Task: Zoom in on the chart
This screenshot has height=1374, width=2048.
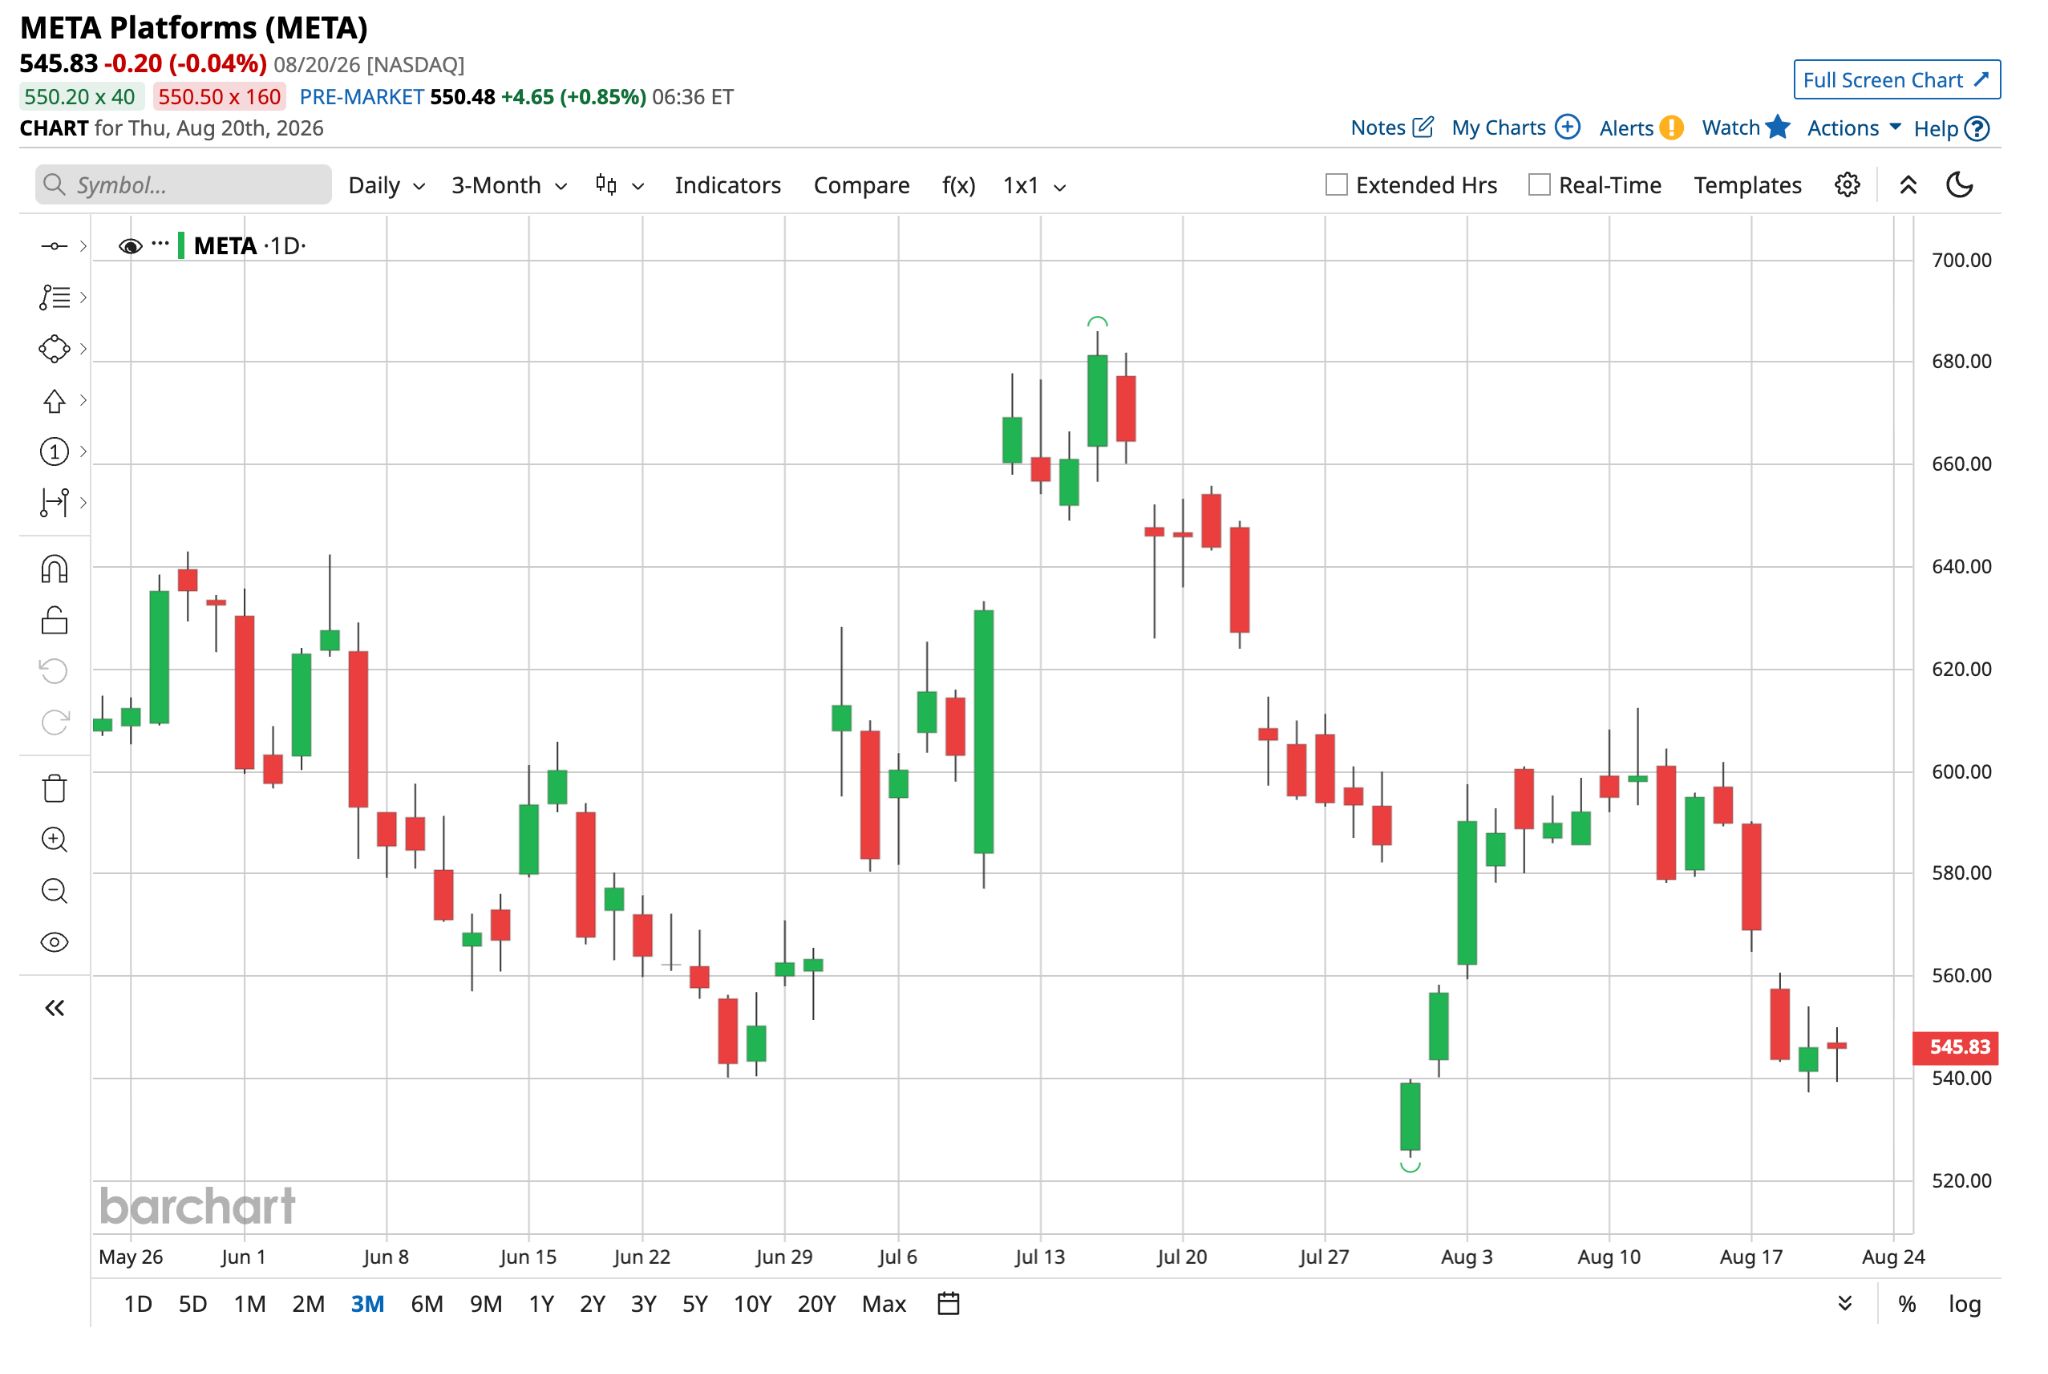Action: point(54,840)
